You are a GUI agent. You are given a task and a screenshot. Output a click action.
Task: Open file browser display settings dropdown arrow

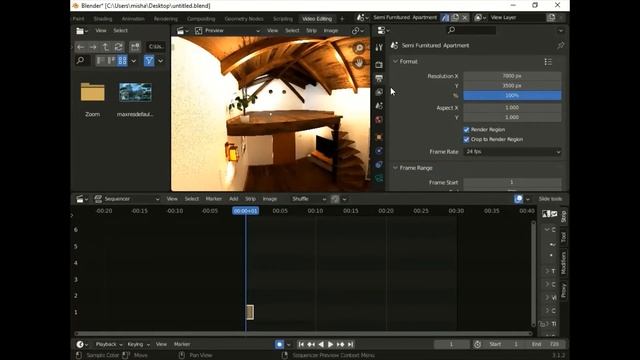[133, 61]
